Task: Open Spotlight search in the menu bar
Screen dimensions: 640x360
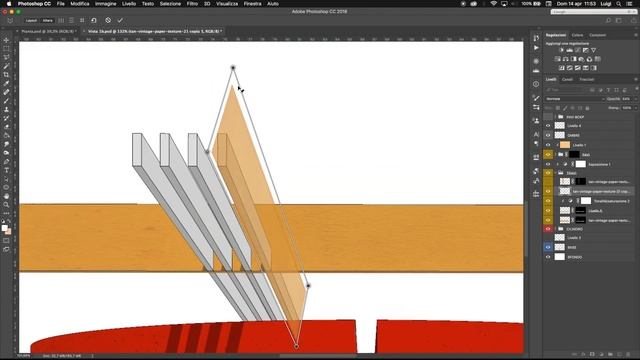Action: (x=619, y=4)
